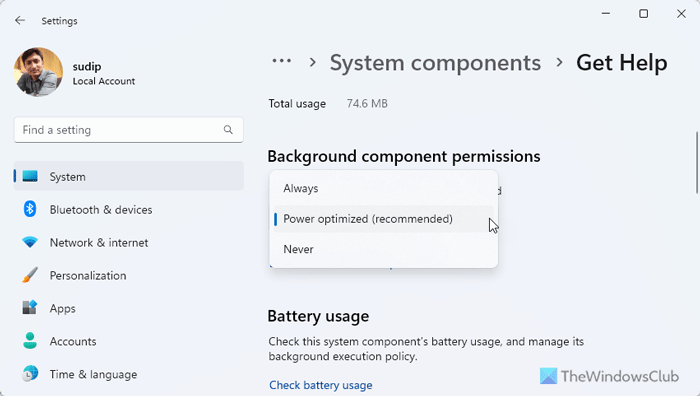Focus the Find a setting box
The width and height of the screenshot is (700, 396).
pos(129,130)
